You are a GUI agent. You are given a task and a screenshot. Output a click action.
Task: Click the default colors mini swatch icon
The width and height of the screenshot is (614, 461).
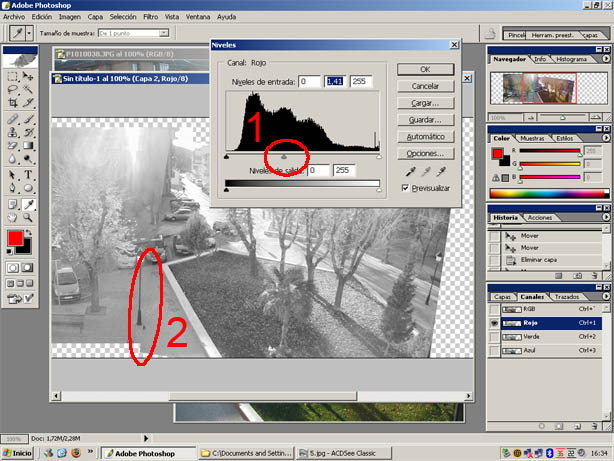tap(9, 251)
